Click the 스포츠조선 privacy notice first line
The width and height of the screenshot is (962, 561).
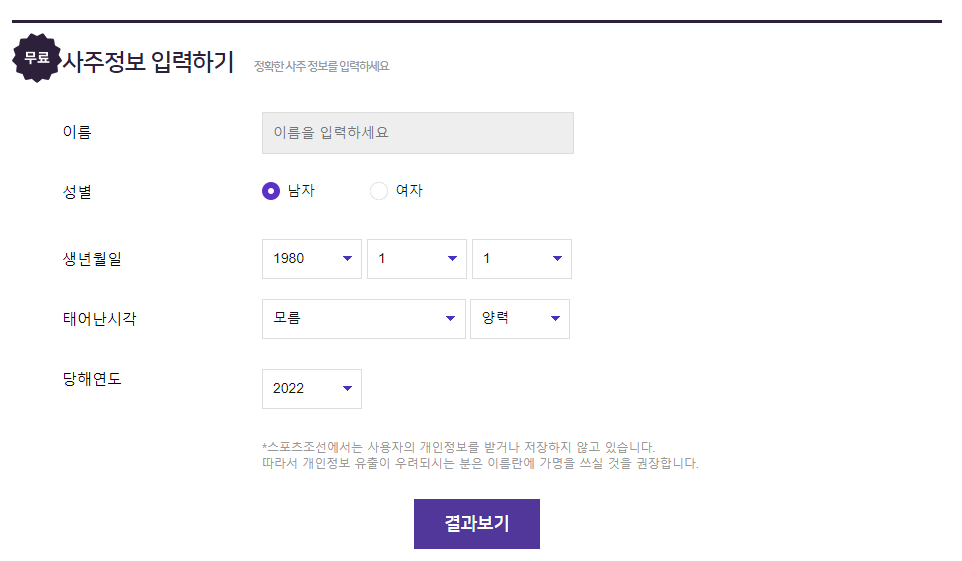pos(458,447)
